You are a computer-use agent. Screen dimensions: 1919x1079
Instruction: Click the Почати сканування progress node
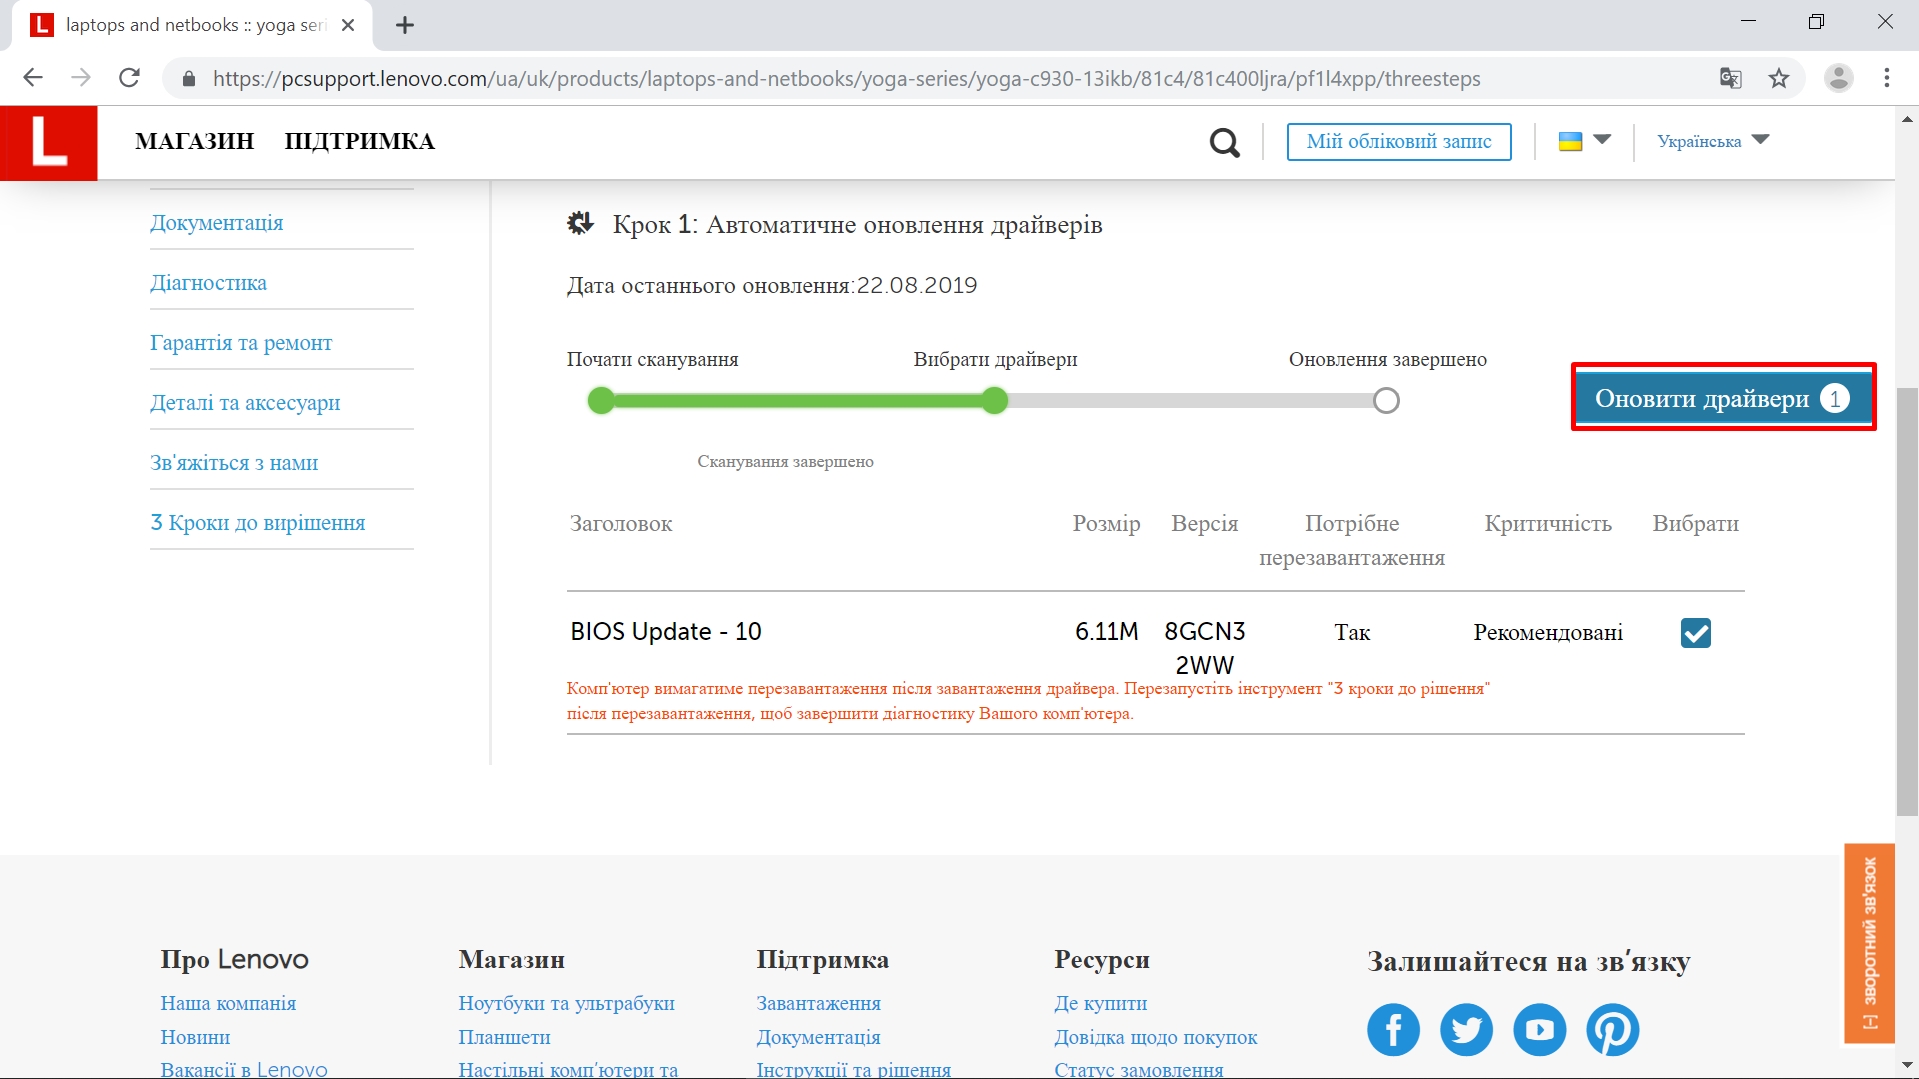click(601, 401)
